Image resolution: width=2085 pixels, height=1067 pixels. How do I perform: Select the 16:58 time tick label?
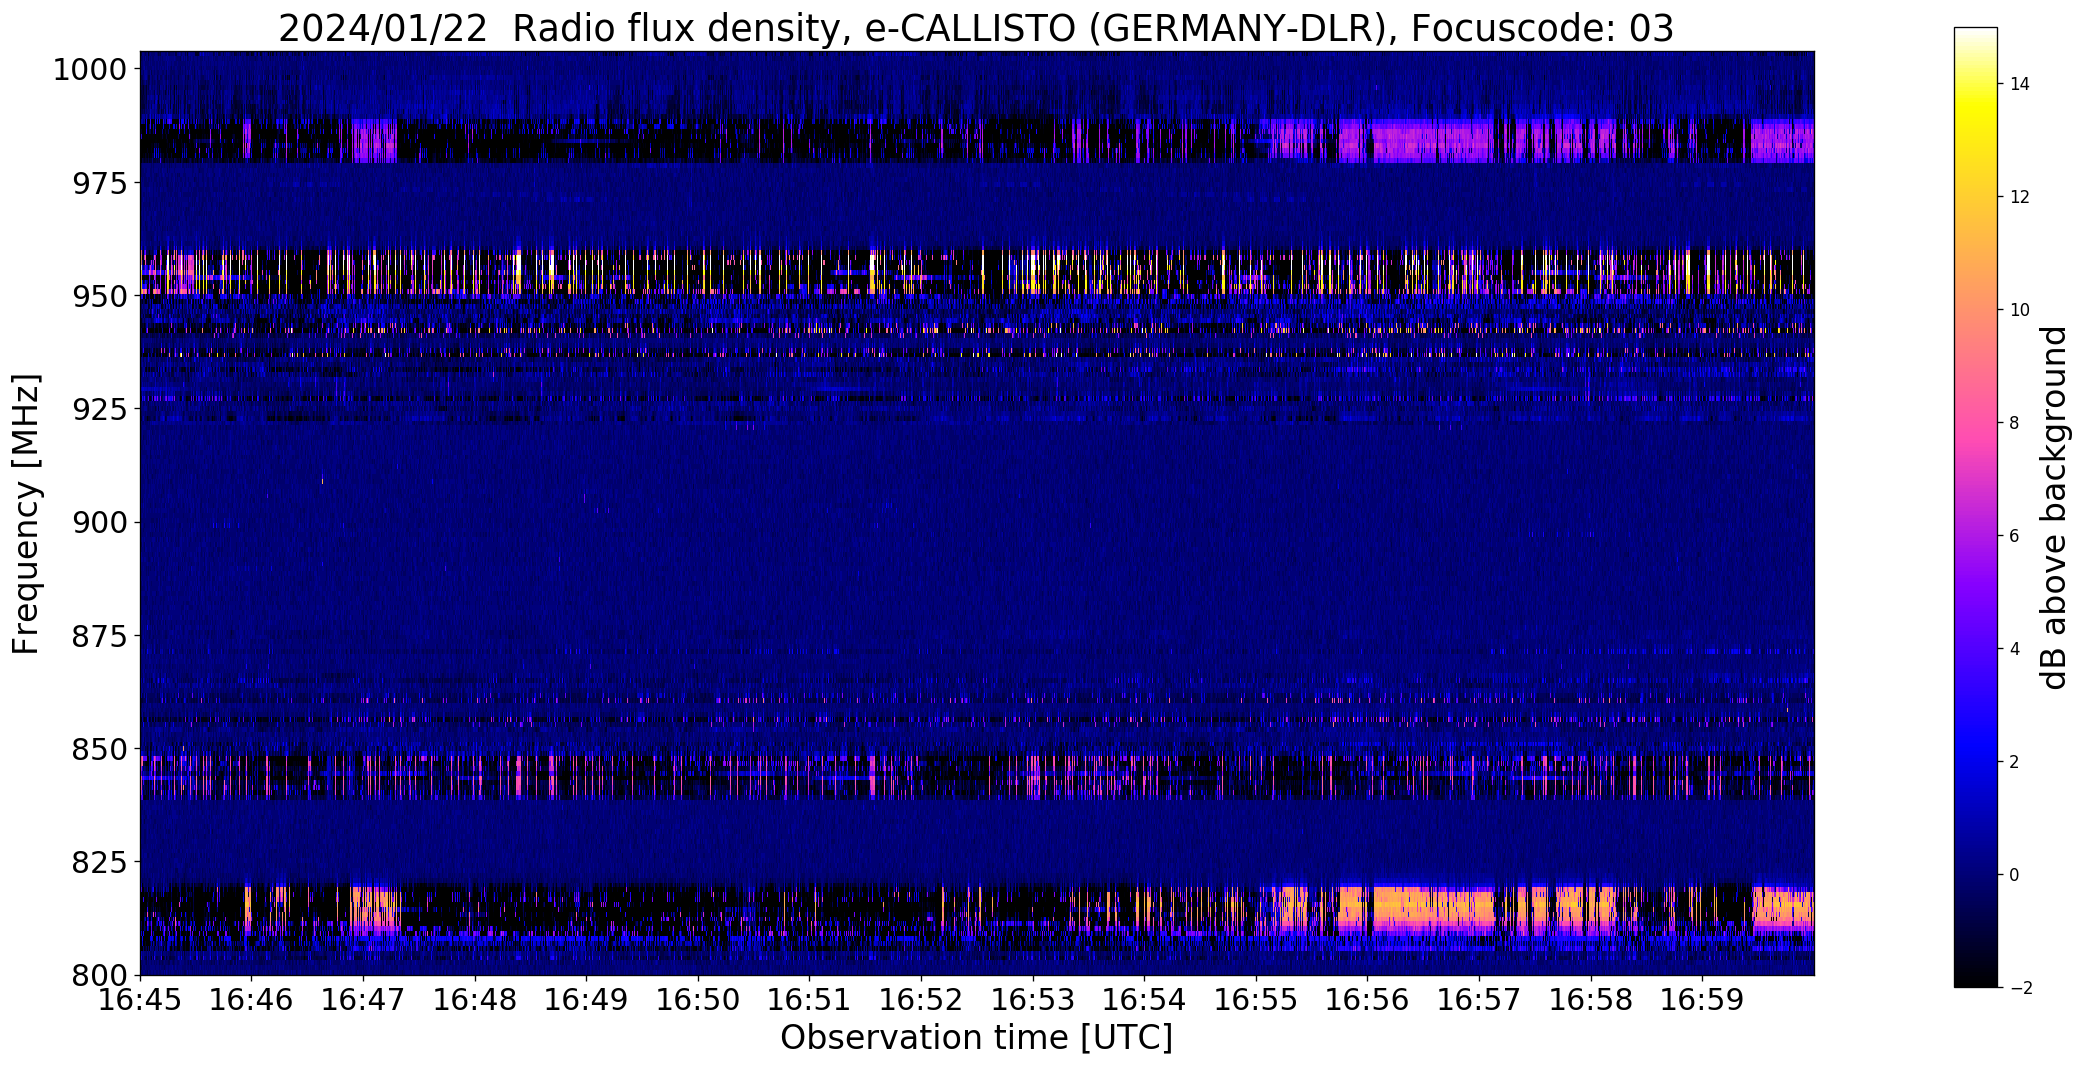[x=1591, y=1000]
